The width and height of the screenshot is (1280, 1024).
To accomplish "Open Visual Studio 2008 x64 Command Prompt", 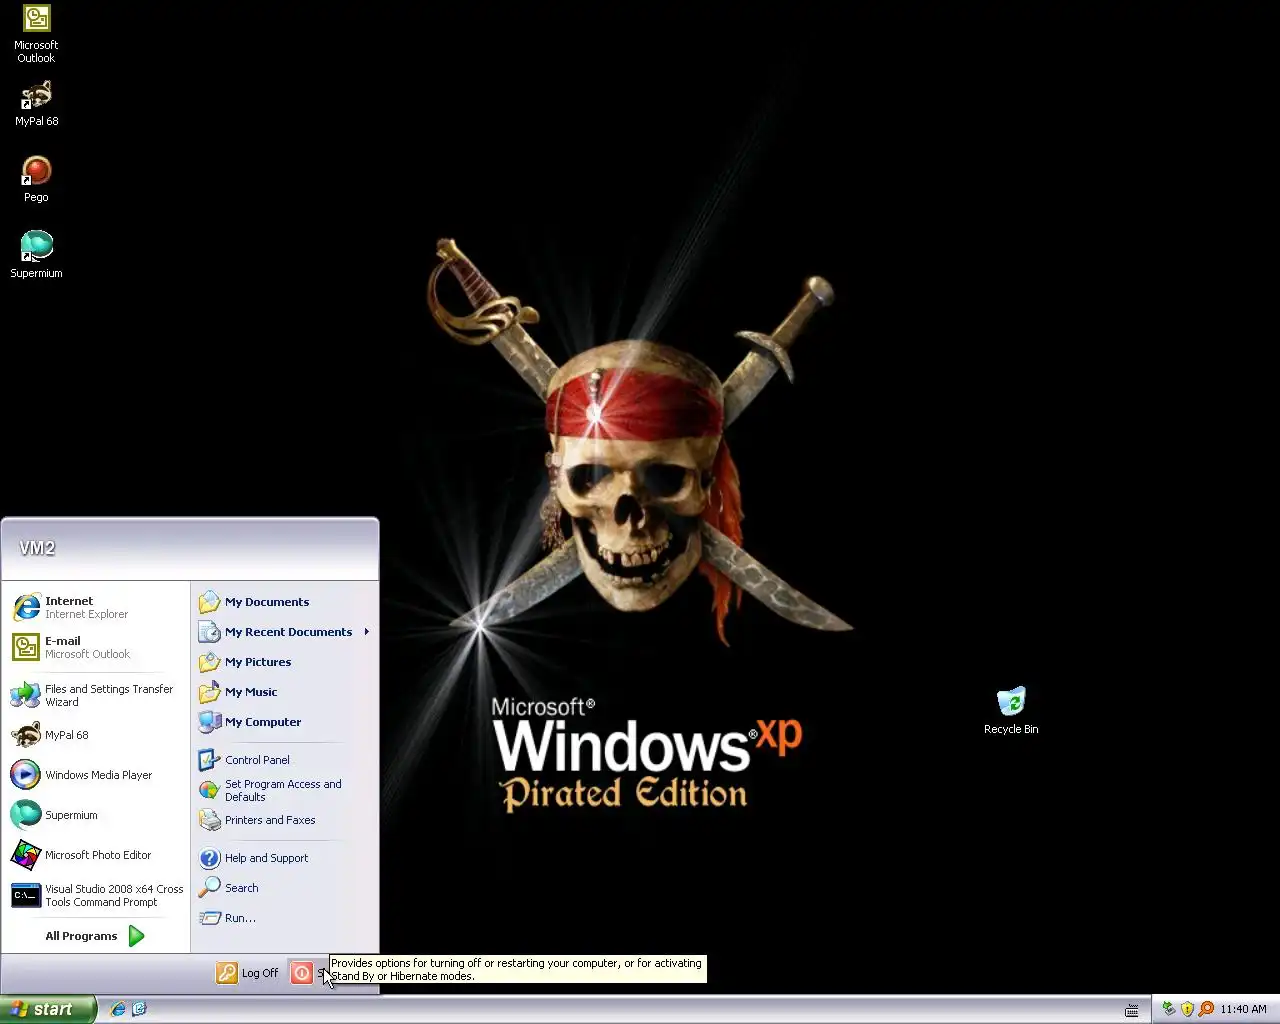I will tap(96, 895).
